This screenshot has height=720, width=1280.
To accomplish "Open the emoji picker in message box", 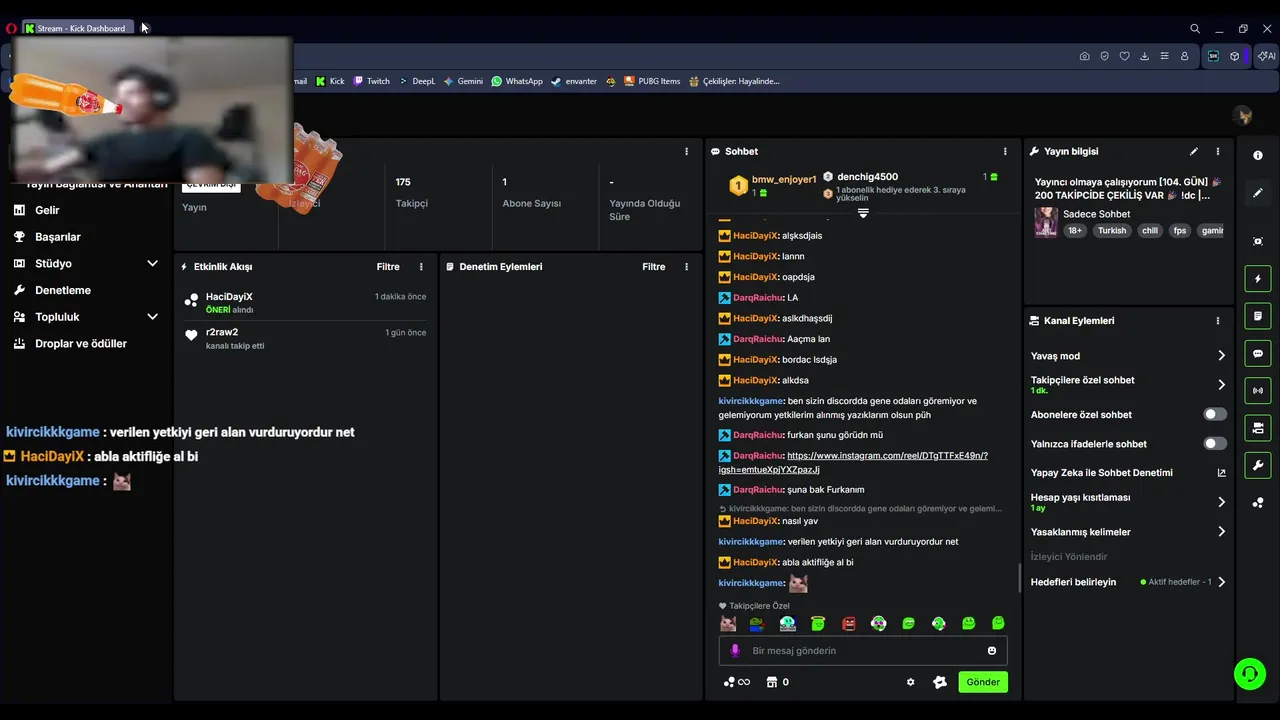I will [992, 650].
